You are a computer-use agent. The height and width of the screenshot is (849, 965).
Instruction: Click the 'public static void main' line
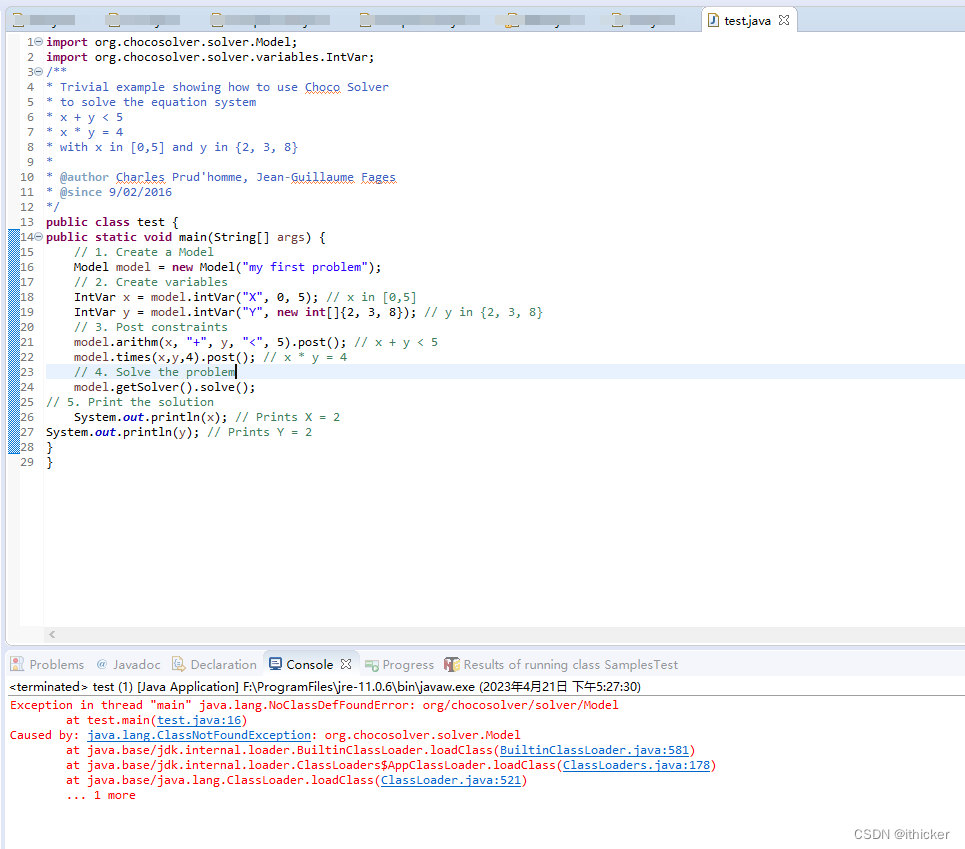(x=186, y=237)
